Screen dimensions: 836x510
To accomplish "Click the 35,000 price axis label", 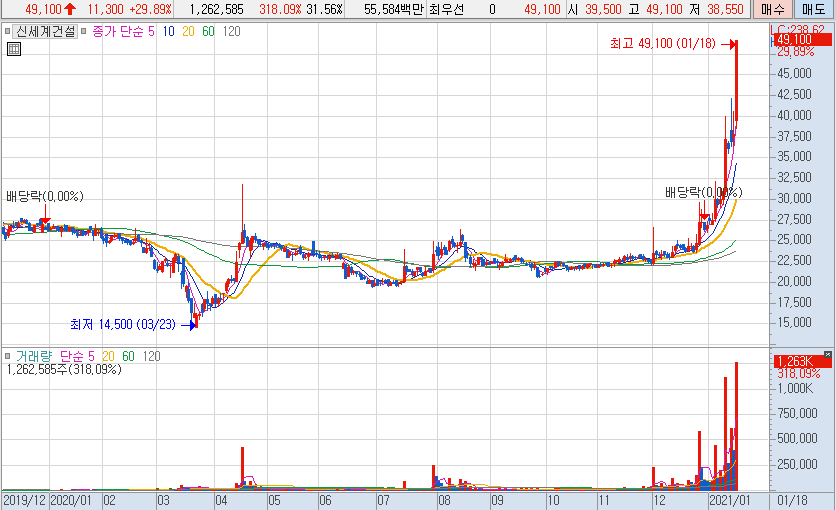I will click(x=794, y=157).
